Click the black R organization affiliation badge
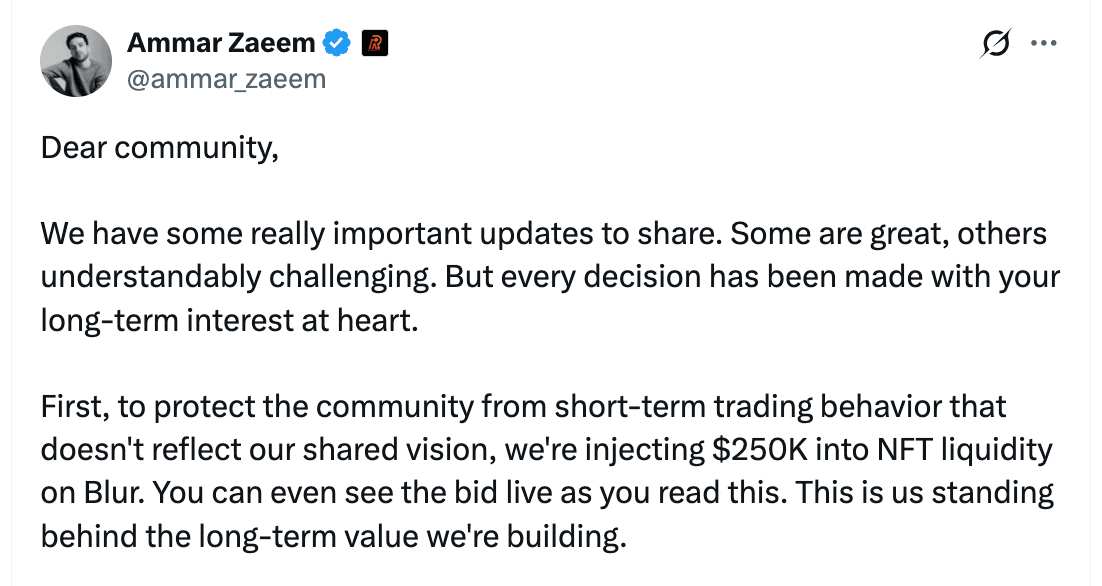The image size is (1102, 586). click(375, 42)
